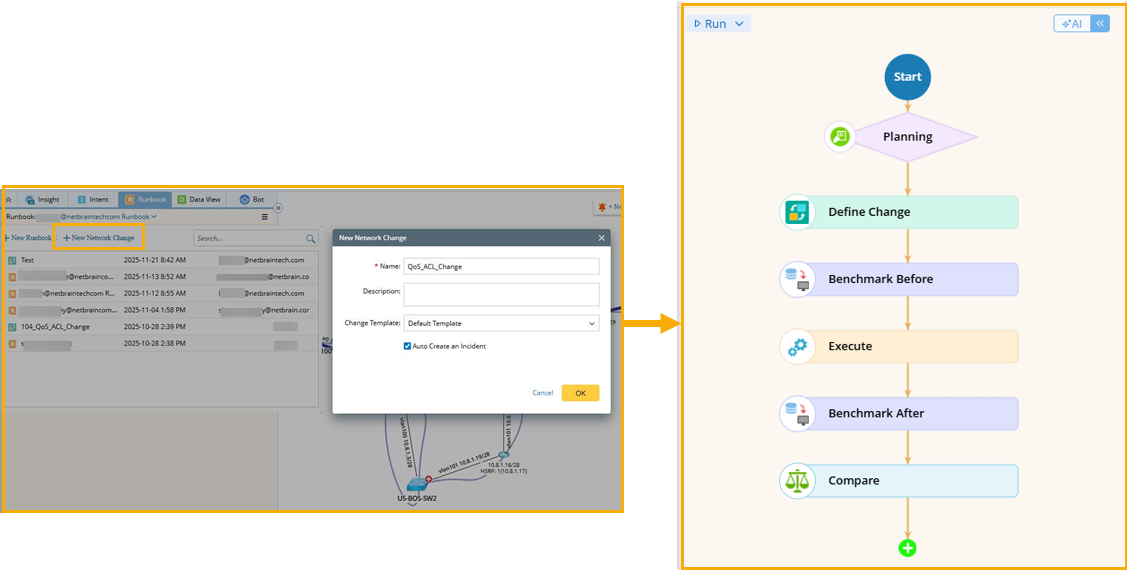Click the Planning stage icon
The width and height of the screenshot is (1127, 570).
coord(840,137)
